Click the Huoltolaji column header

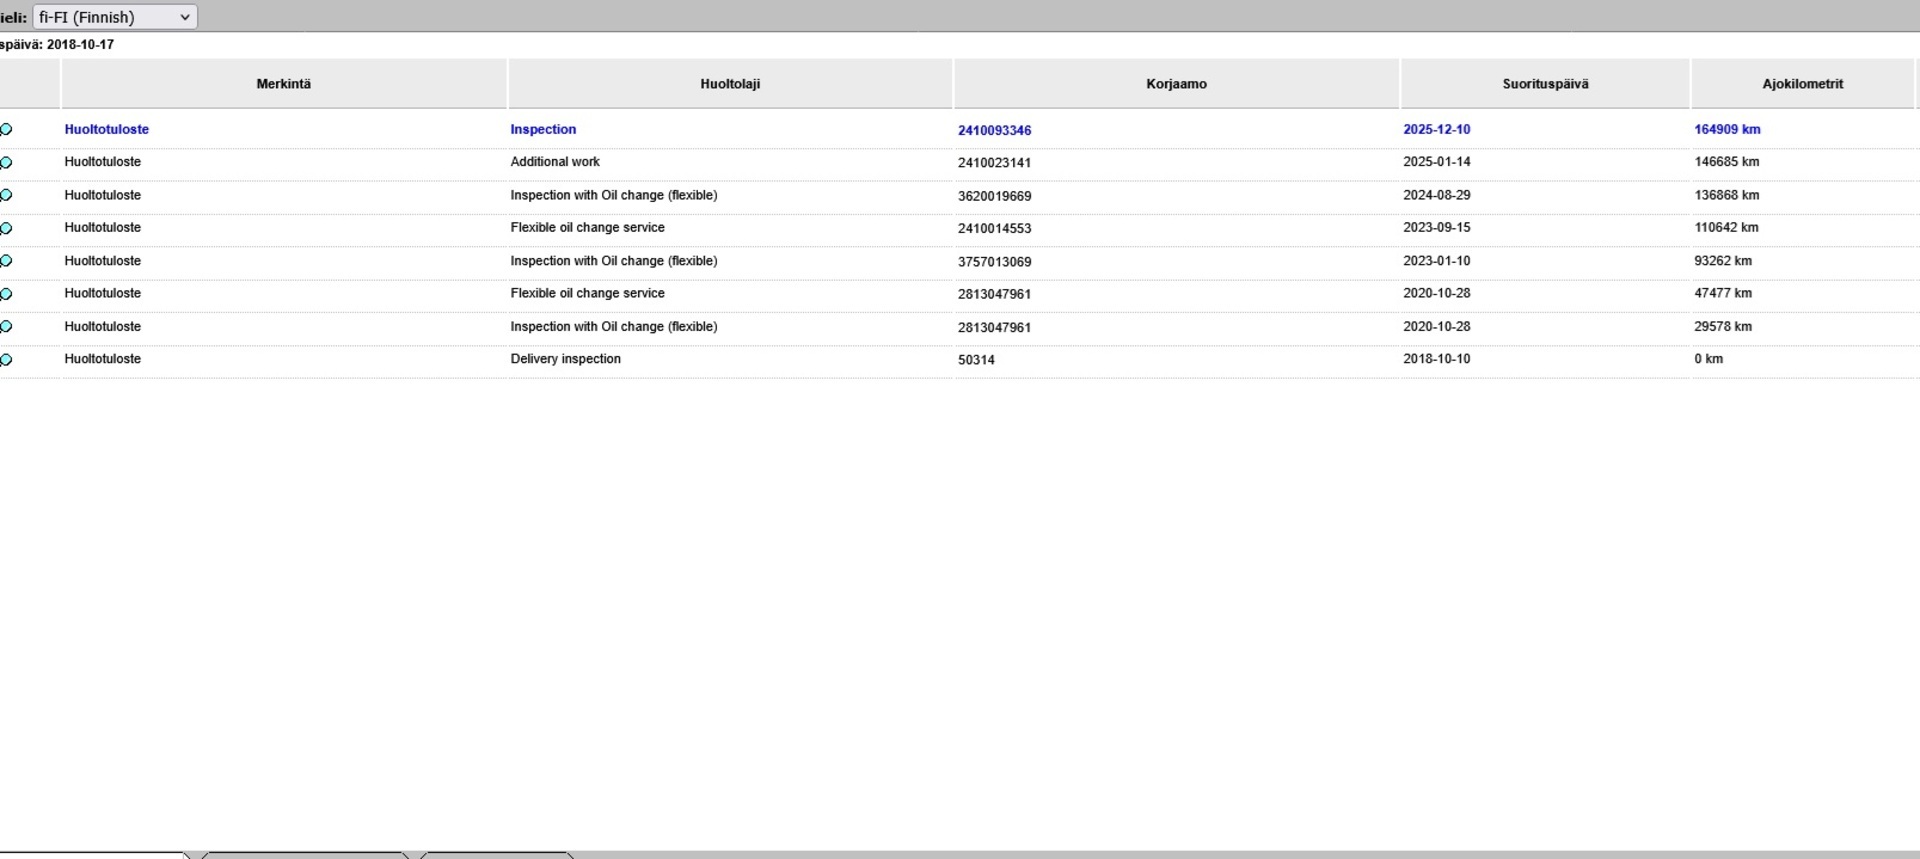tap(730, 84)
